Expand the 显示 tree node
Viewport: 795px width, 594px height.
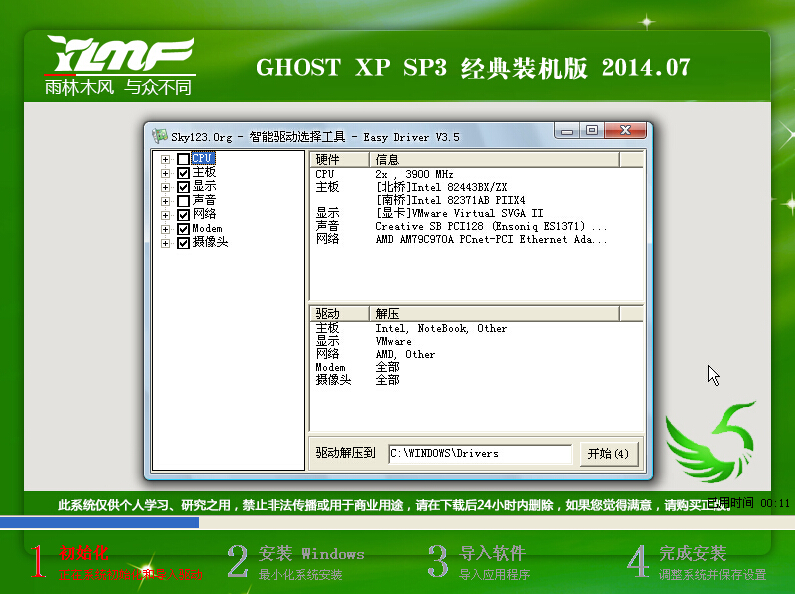pyautogui.click(x=165, y=187)
